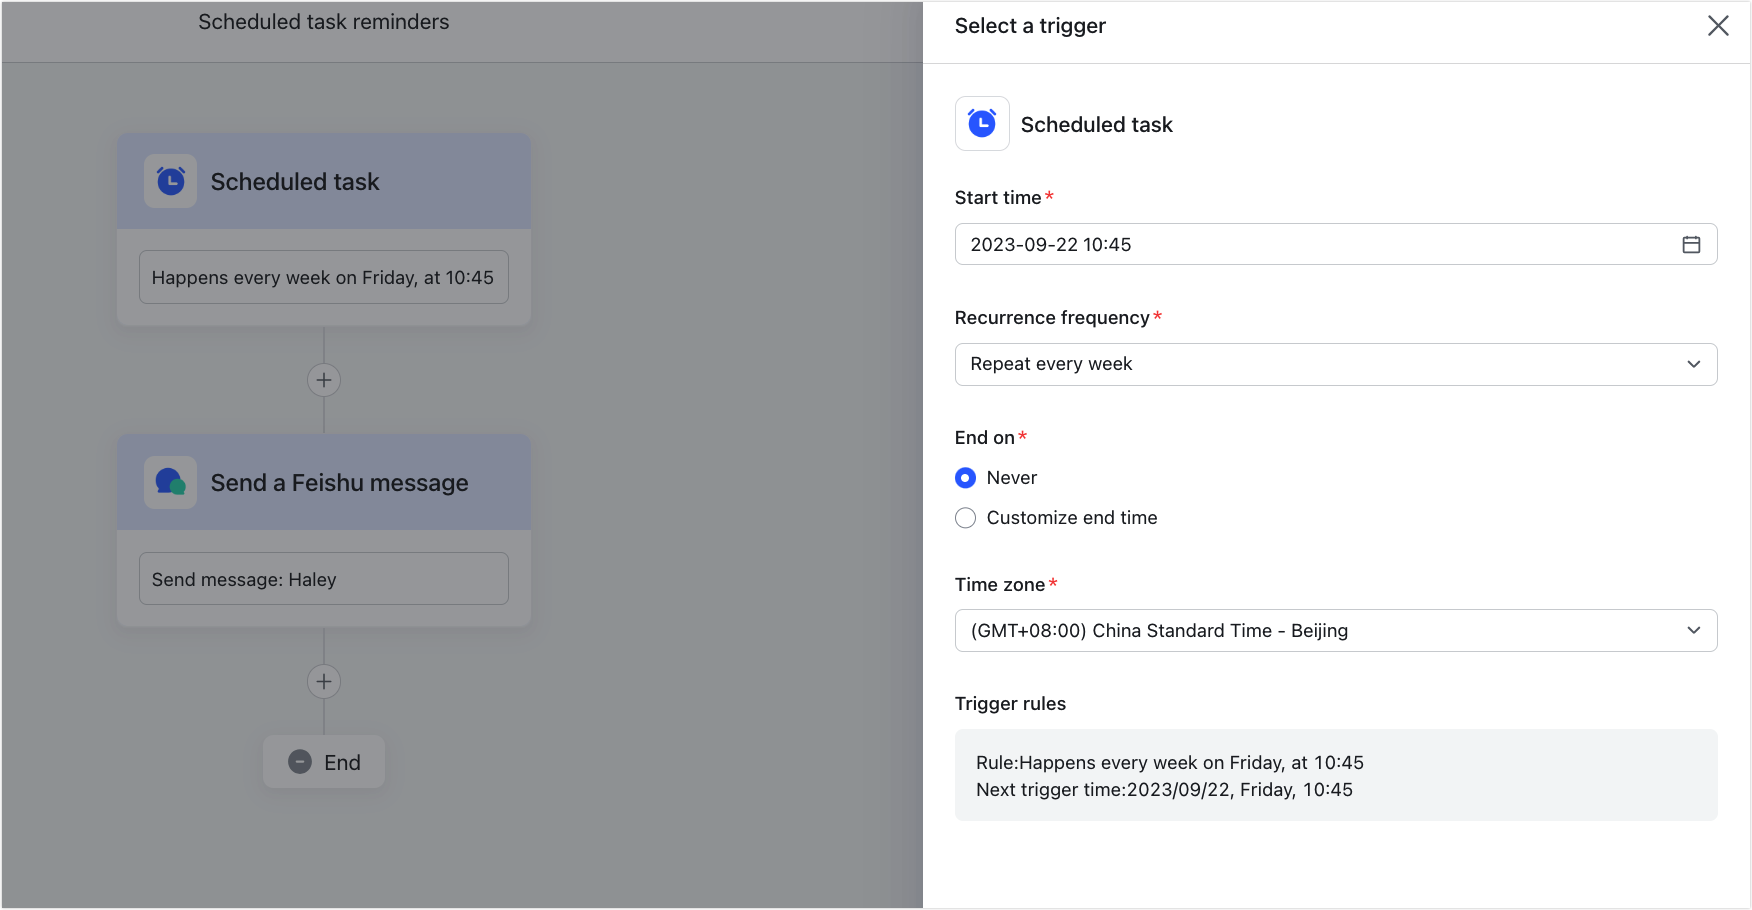
Task: Click the alarm clock icon in trigger panel
Action: click(982, 124)
